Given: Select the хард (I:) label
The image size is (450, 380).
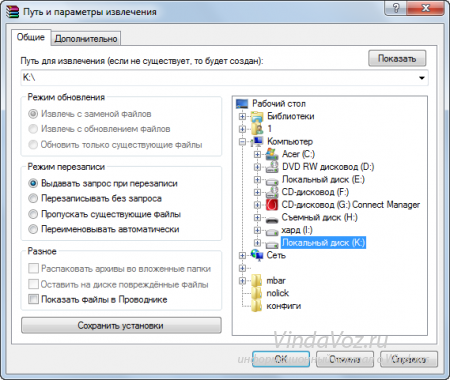Looking at the screenshot, I should [x=297, y=230].
